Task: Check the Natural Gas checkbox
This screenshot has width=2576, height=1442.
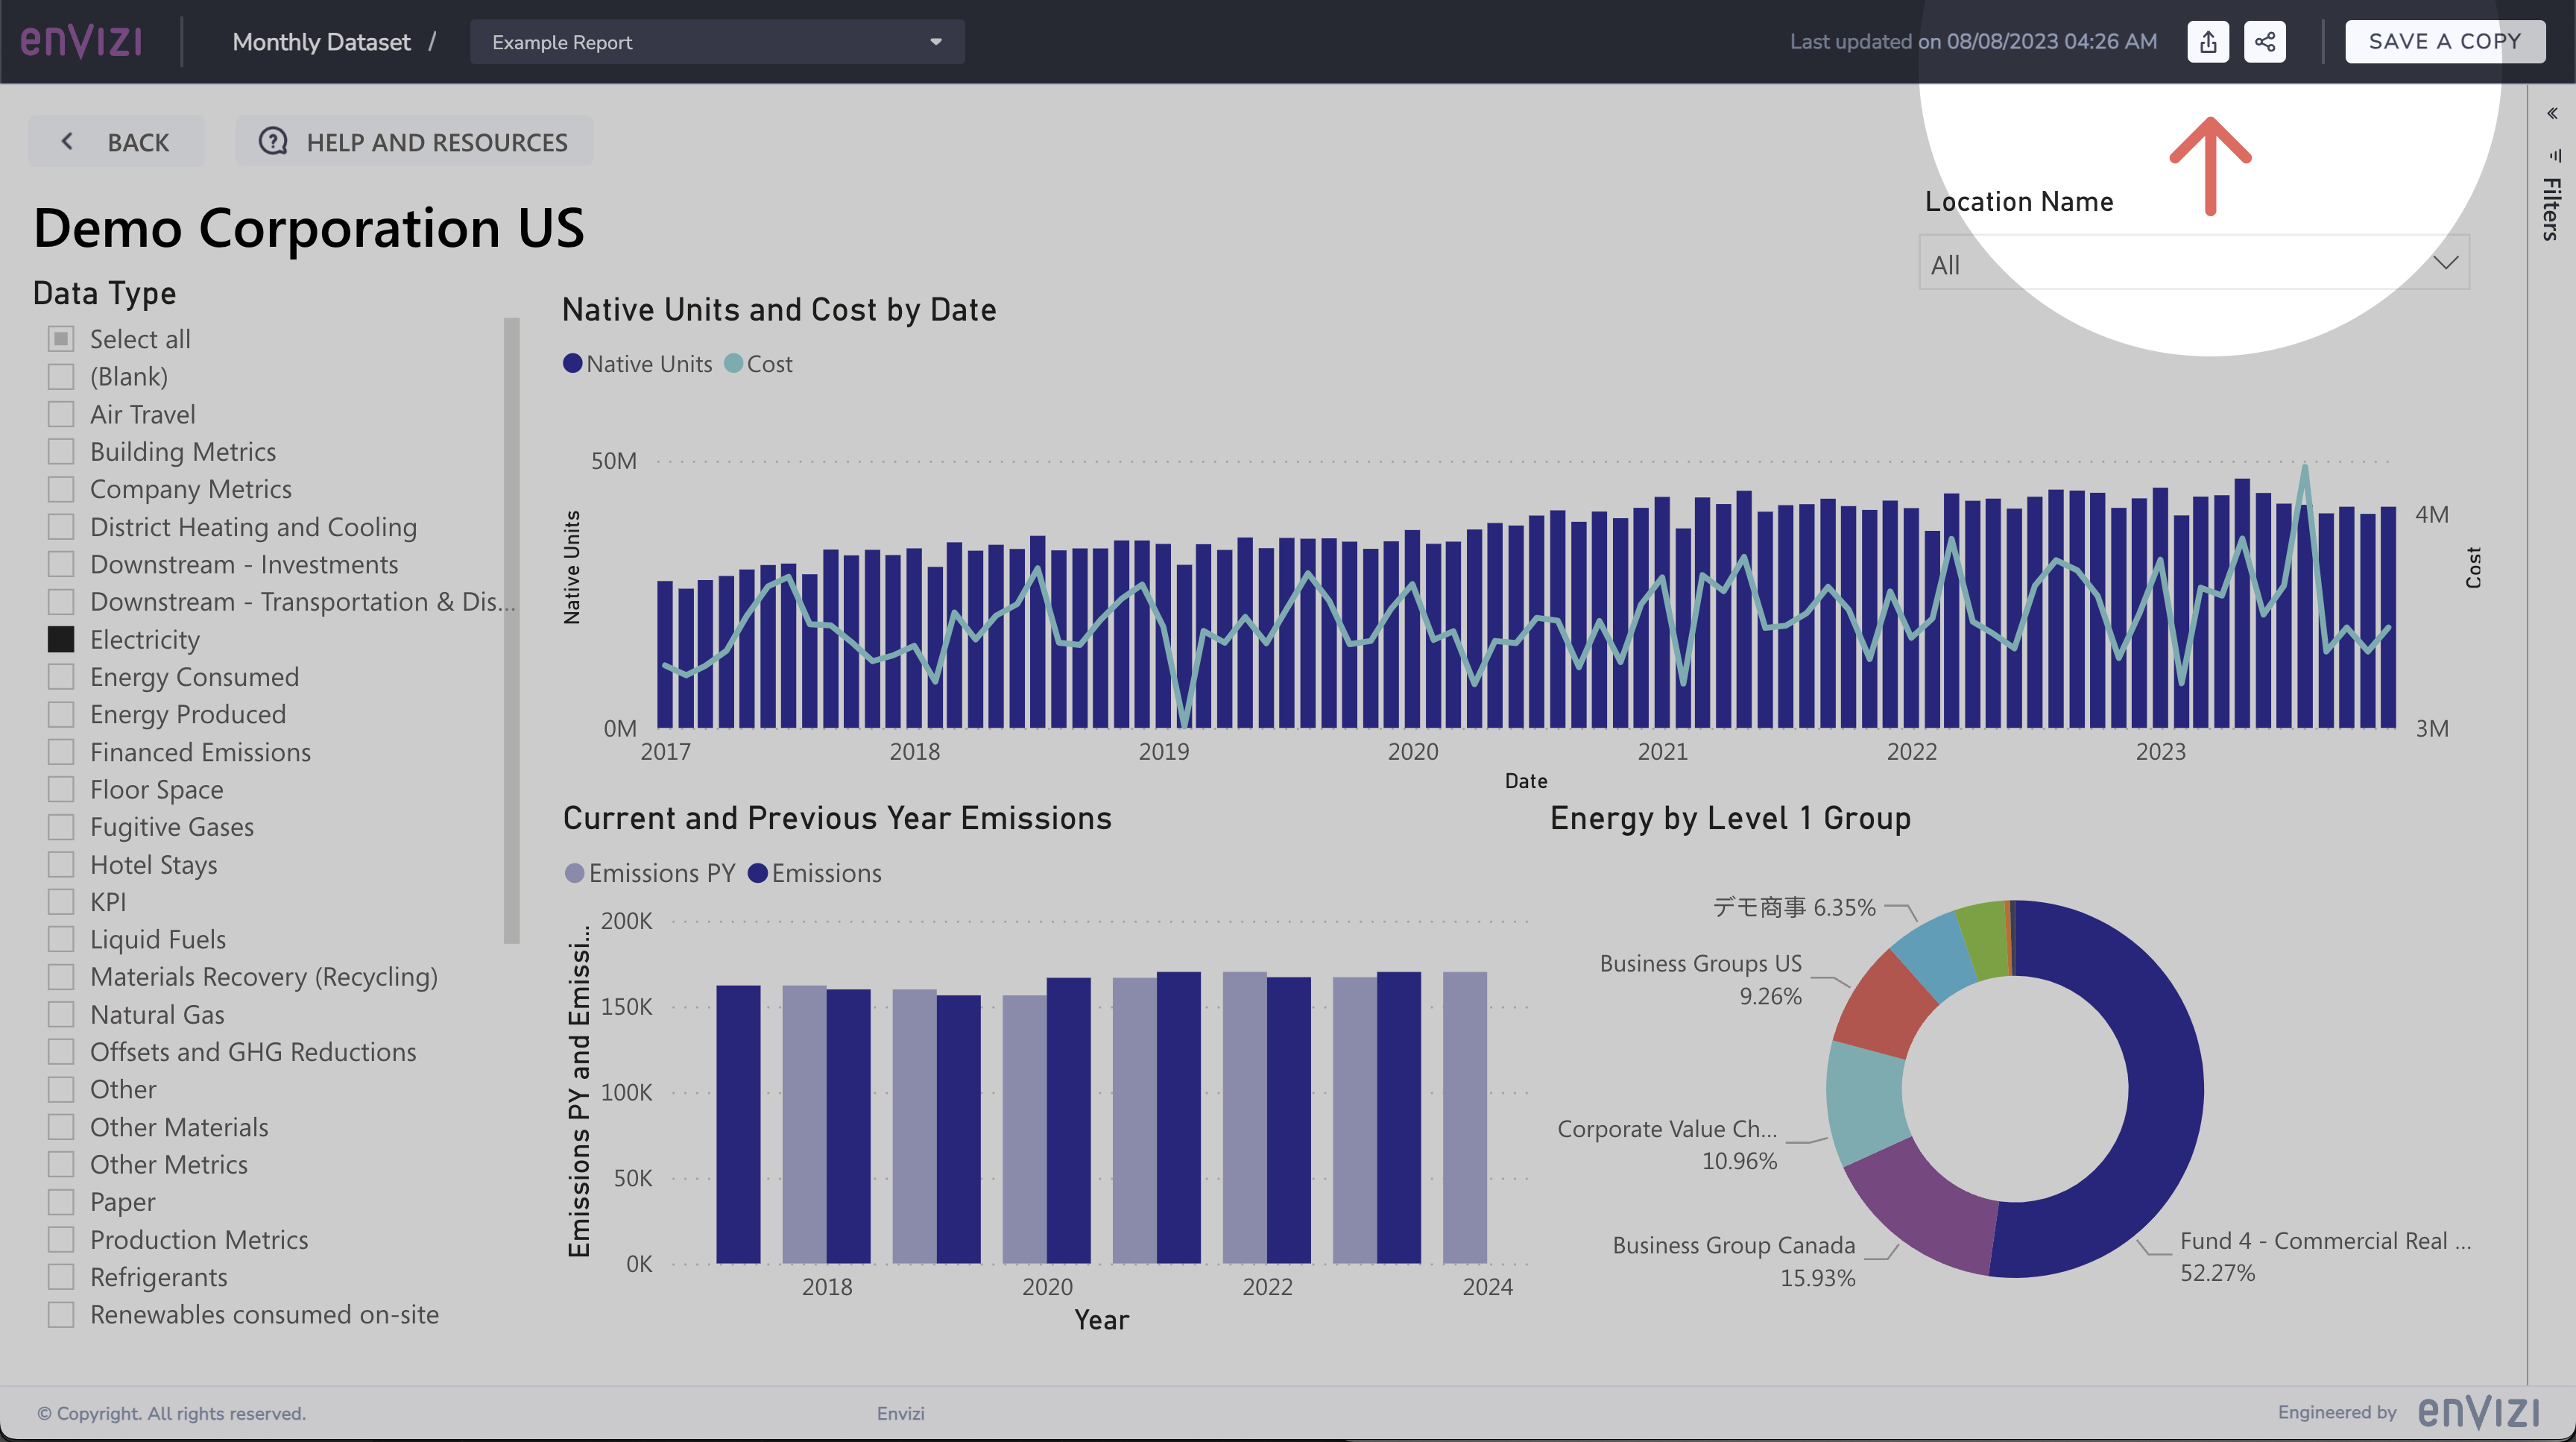Action: click(x=61, y=1014)
